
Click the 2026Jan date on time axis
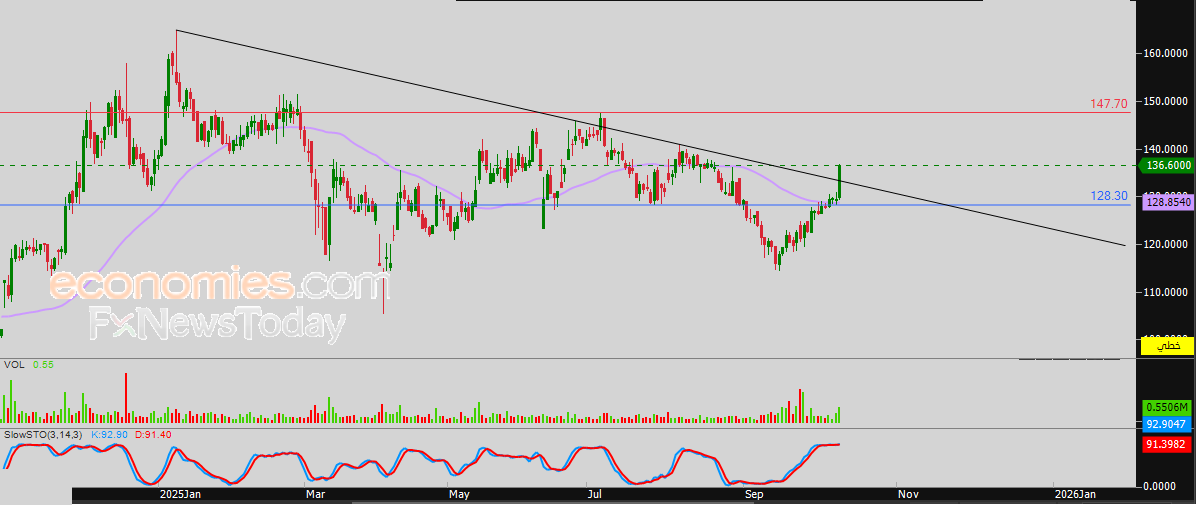pos(1076,494)
